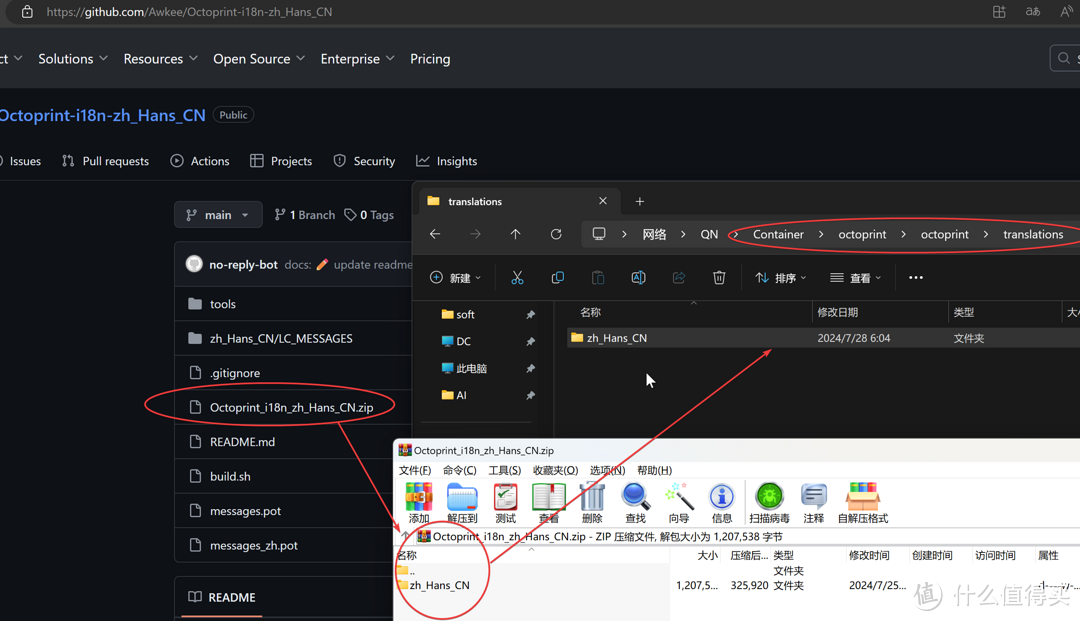Open the README.md file link

click(242, 442)
